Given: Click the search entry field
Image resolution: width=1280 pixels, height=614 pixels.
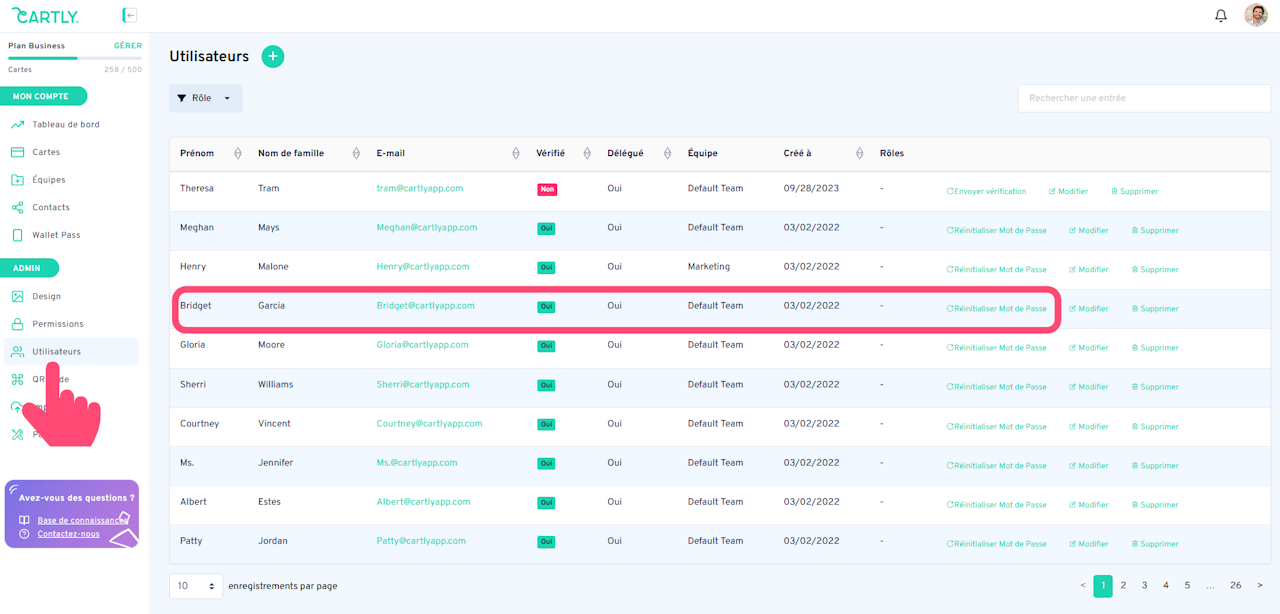Looking at the screenshot, I should point(1143,98).
